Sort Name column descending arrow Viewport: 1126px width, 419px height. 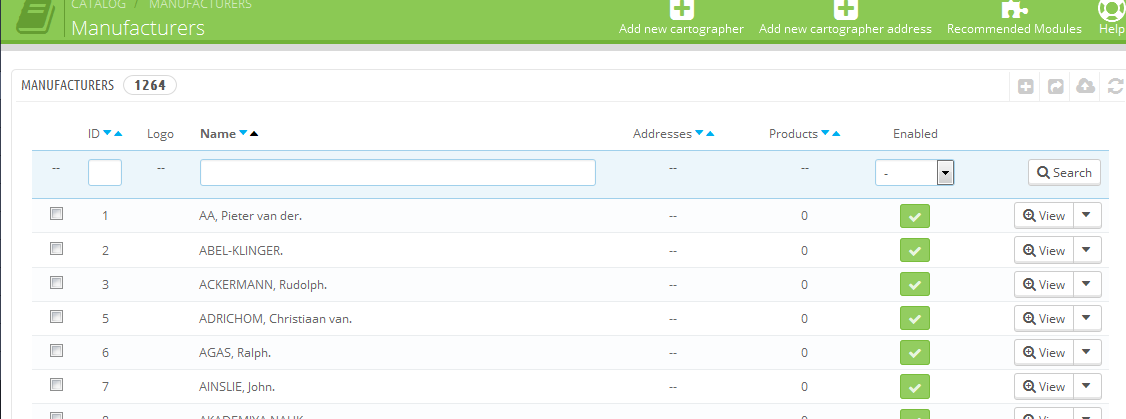(x=243, y=134)
